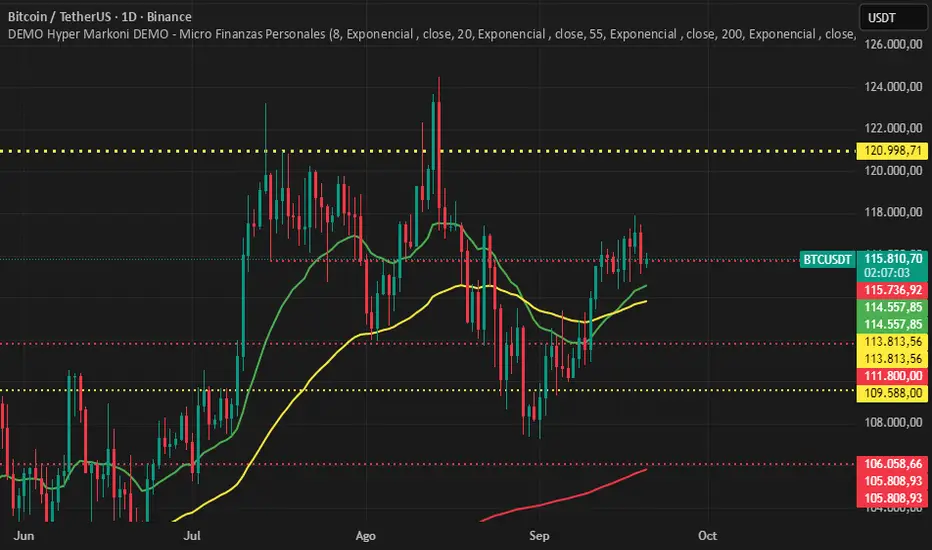Click the countdown timer 02:07:03
932x550 pixels.
[x=887, y=273]
